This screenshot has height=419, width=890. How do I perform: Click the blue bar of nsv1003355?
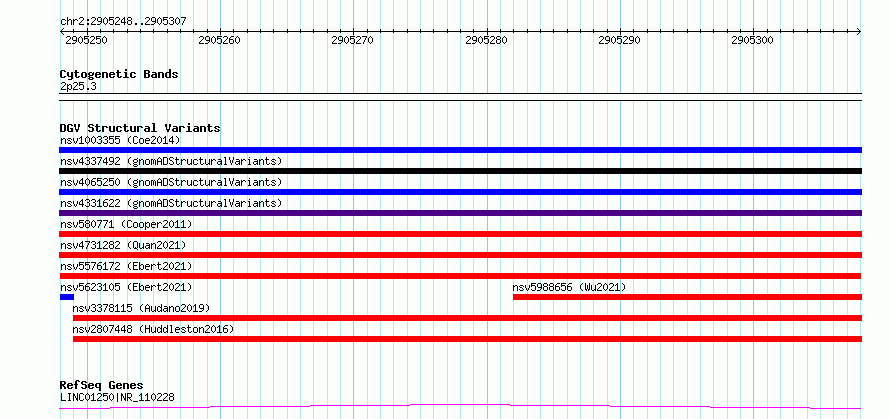click(x=460, y=150)
